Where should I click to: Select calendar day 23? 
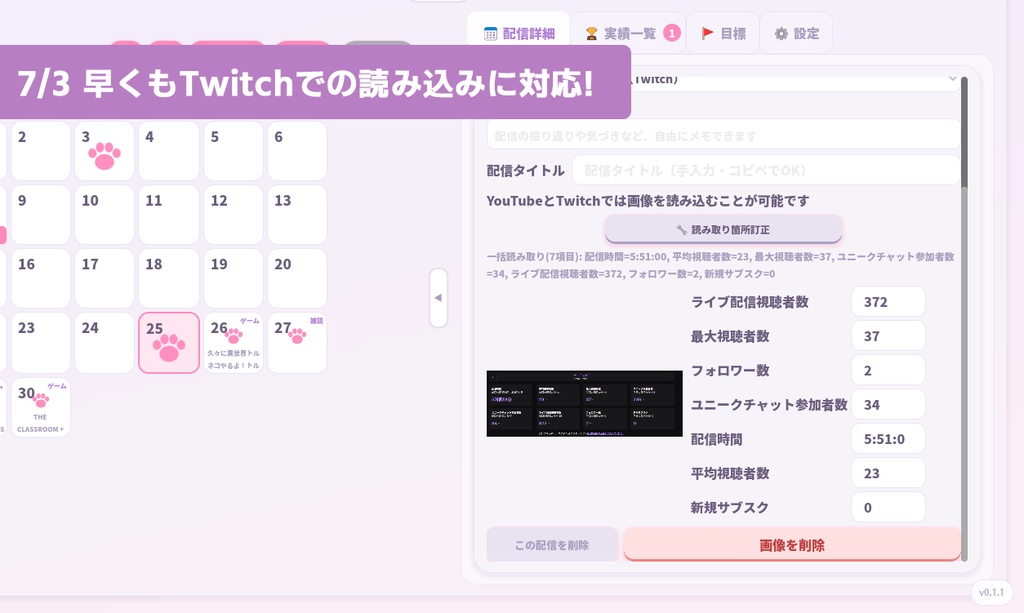40,343
